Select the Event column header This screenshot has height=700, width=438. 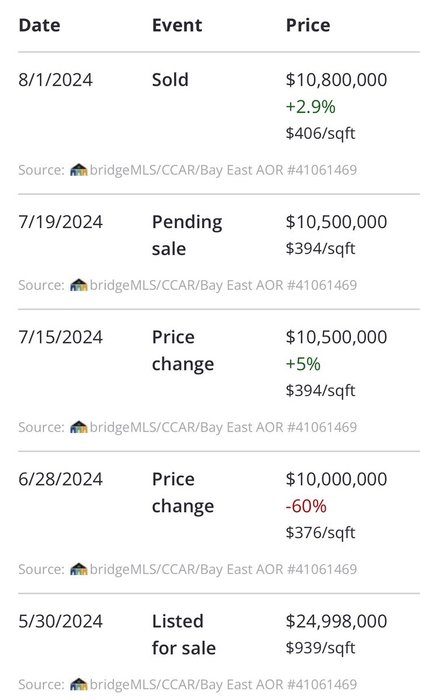tap(177, 25)
